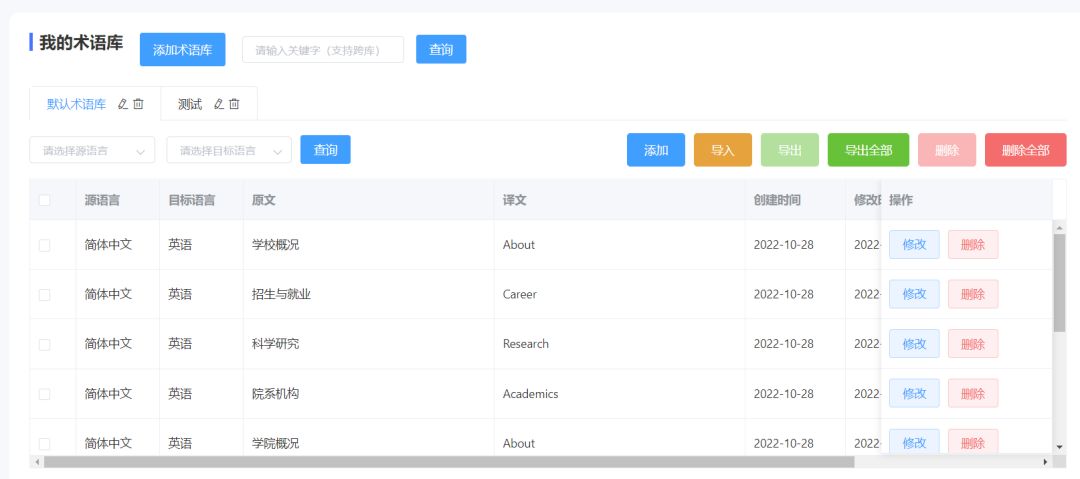Click 查询 next to the keyword search box
This screenshot has width=1080, height=479.
click(441, 50)
